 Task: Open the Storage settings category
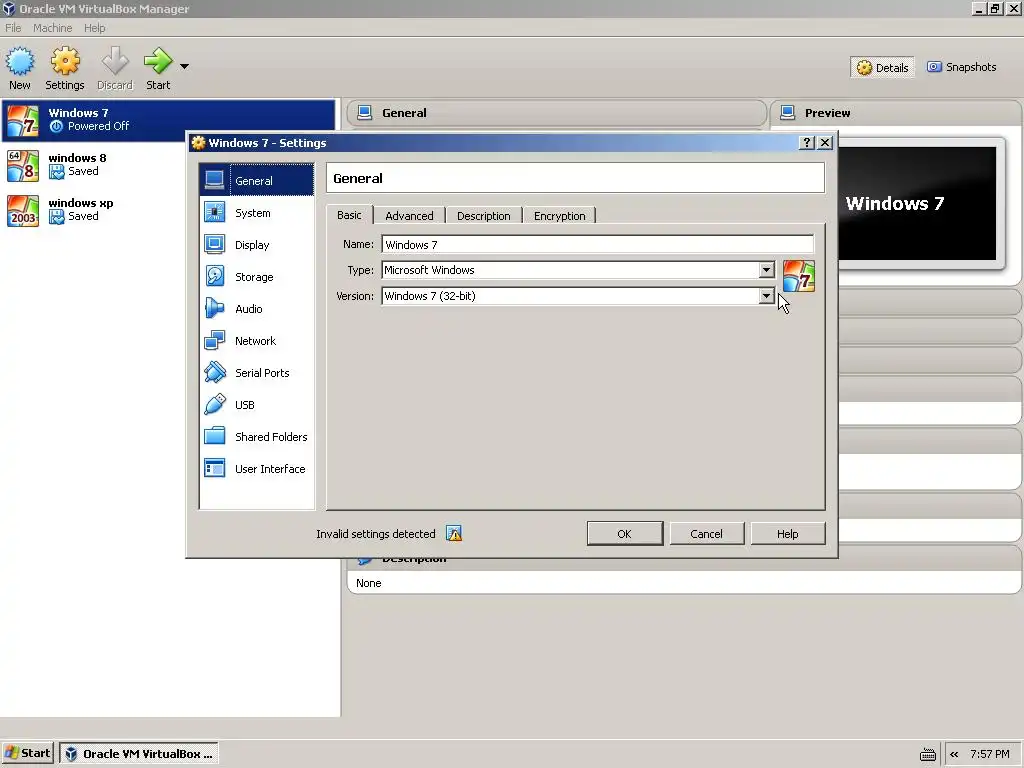(x=257, y=277)
